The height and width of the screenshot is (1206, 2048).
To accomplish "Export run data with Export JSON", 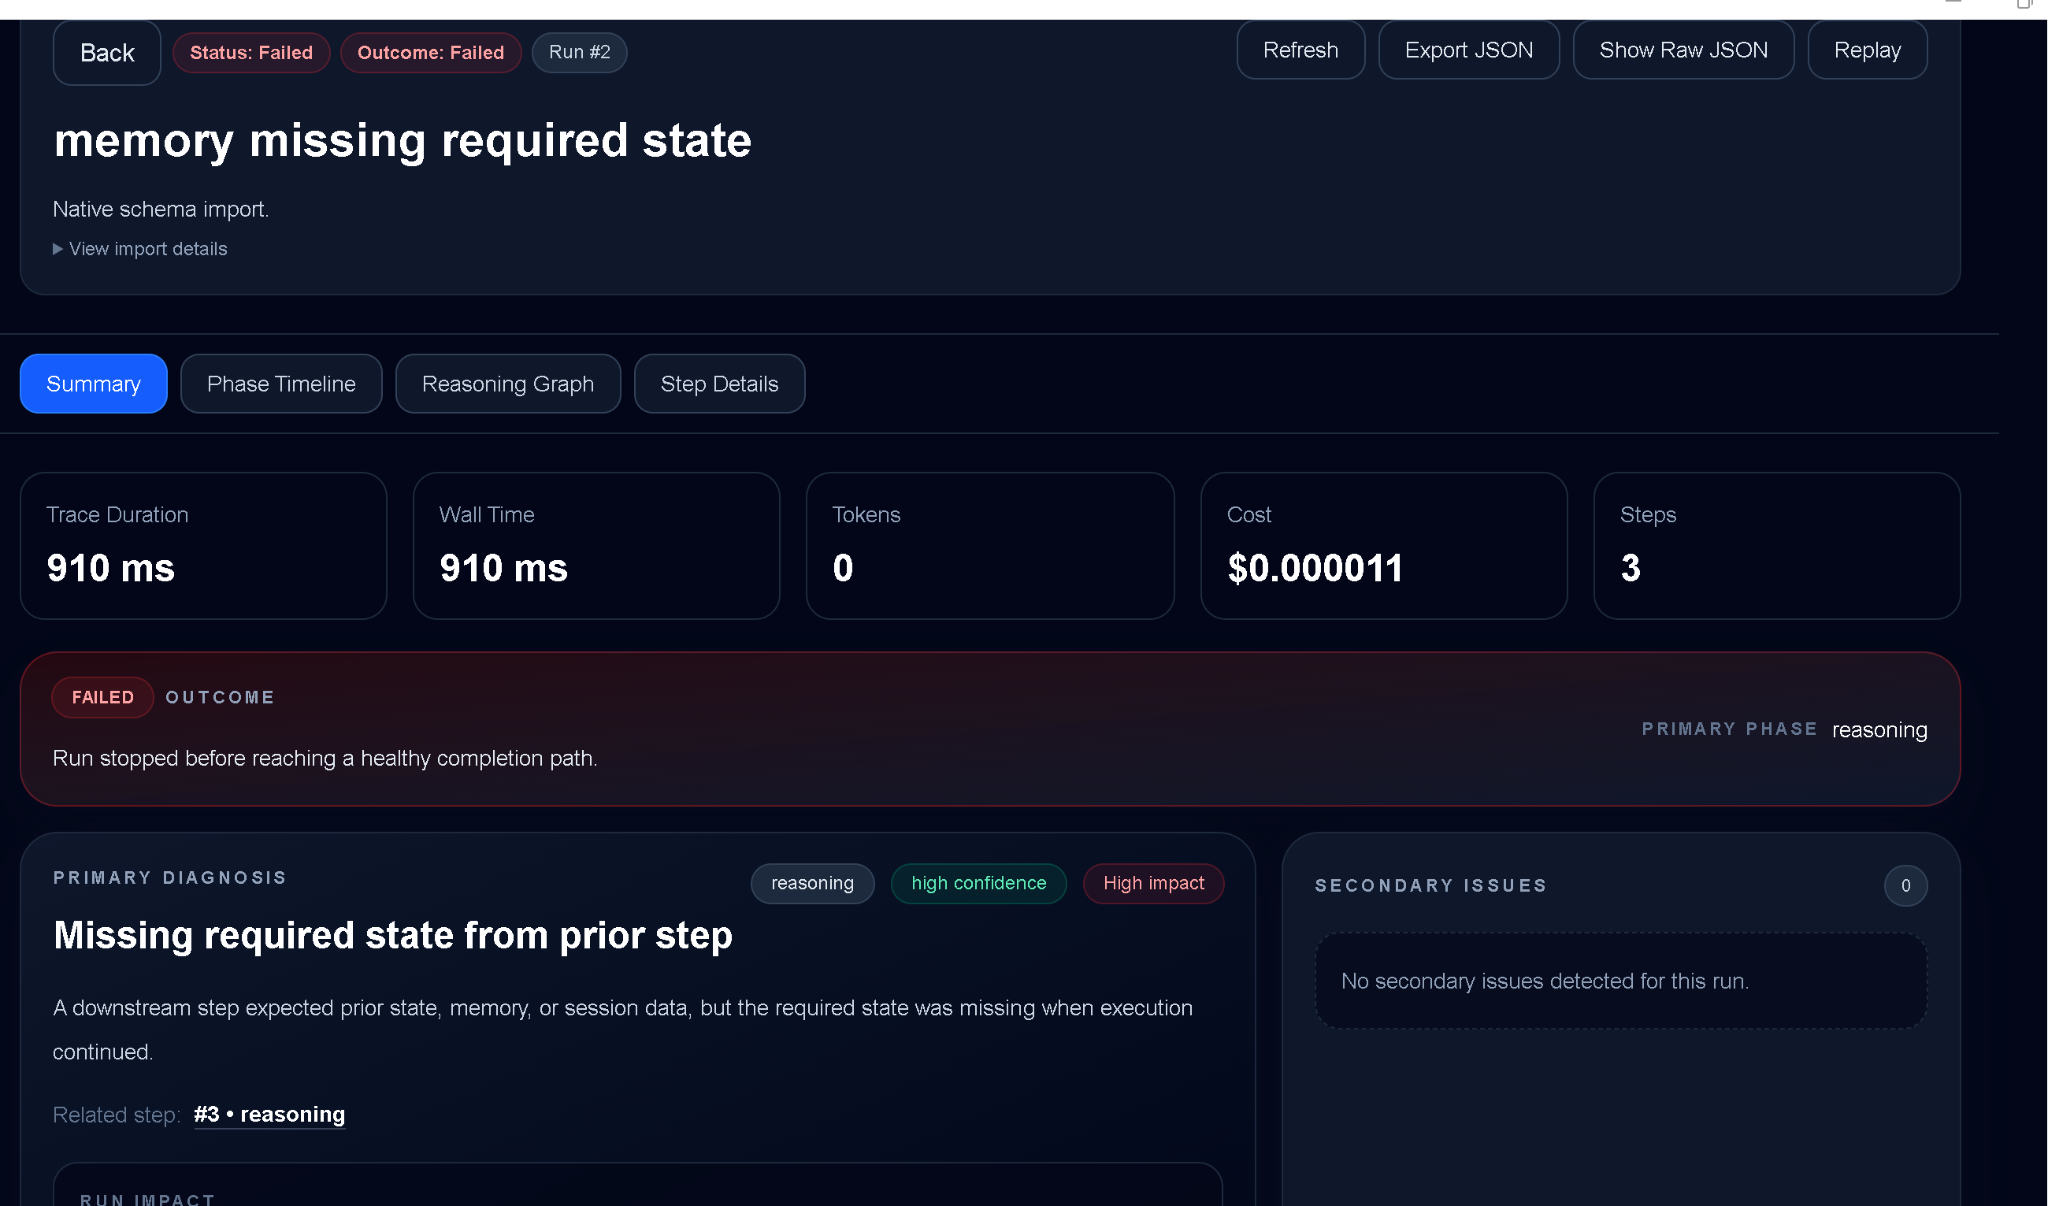I will [x=1468, y=50].
